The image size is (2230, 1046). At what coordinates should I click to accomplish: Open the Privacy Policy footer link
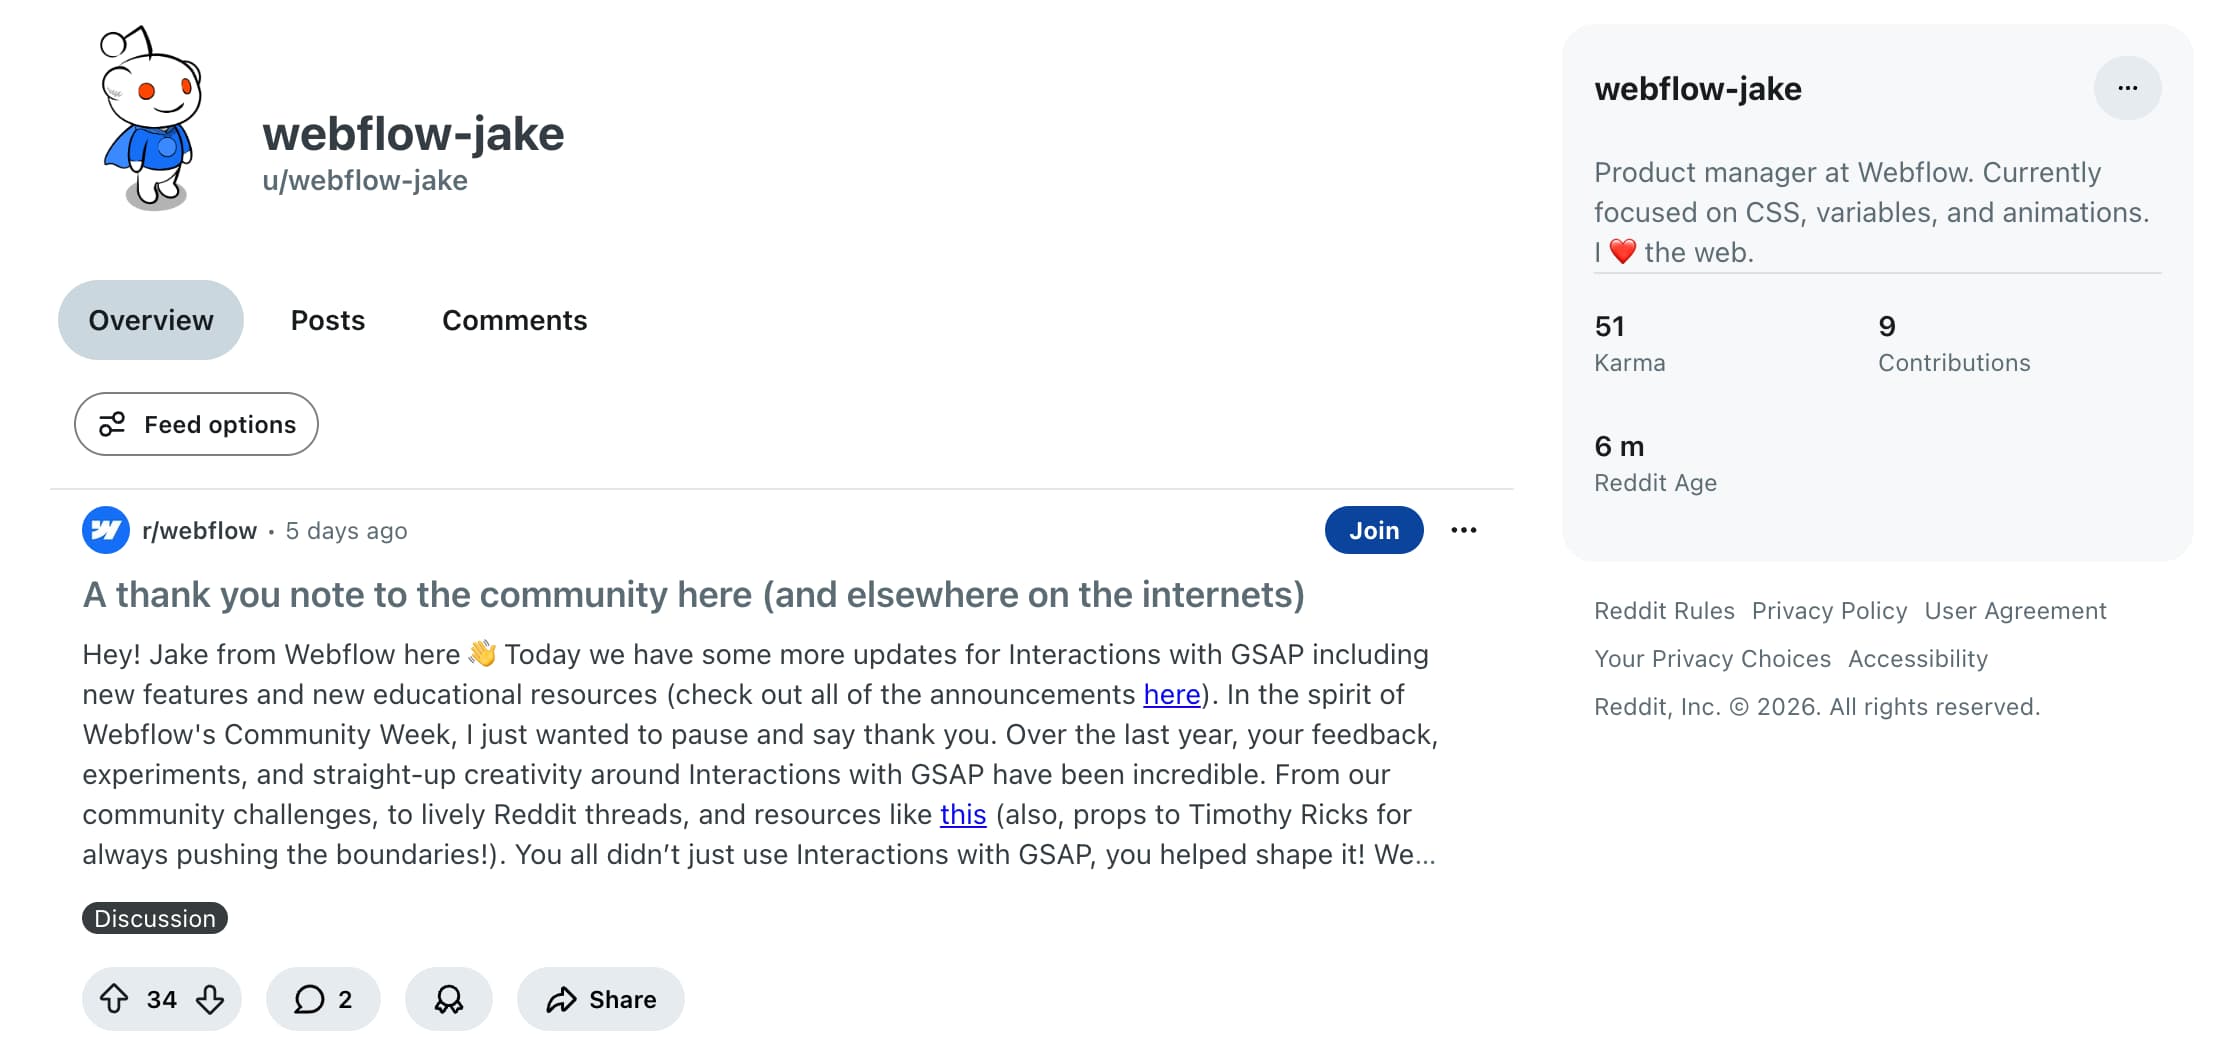[x=1829, y=611]
